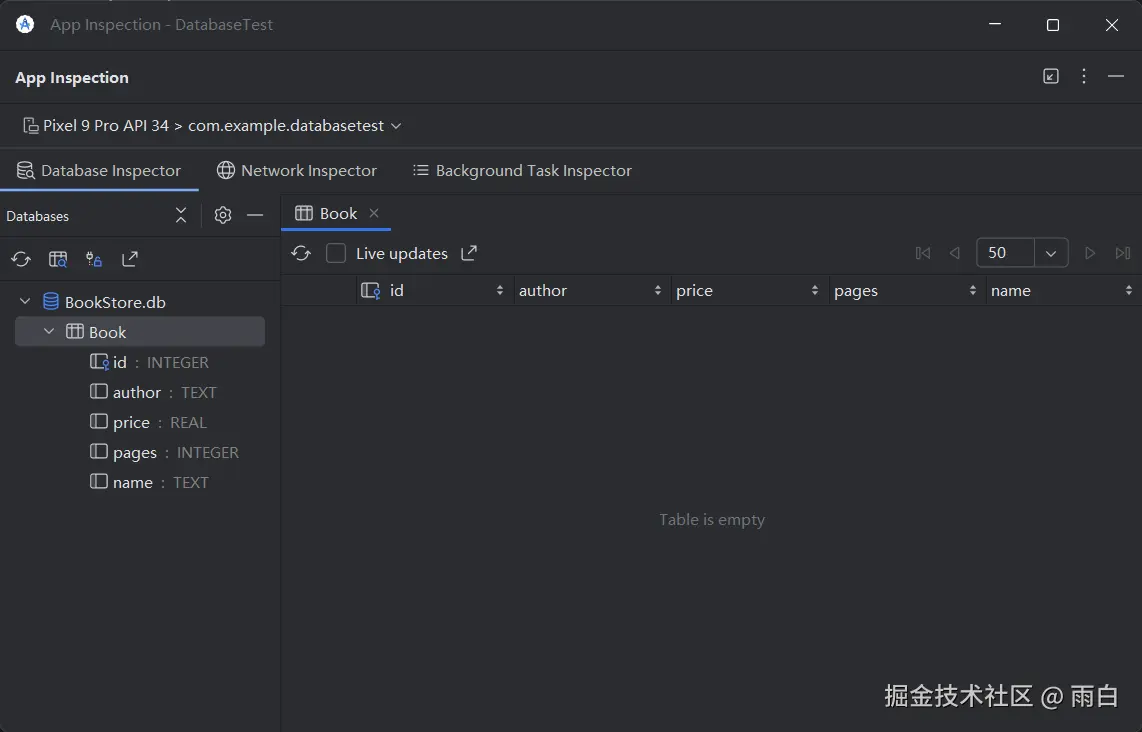Switch to the Database Inspector tab
1142x732 pixels.
click(x=98, y=170)
